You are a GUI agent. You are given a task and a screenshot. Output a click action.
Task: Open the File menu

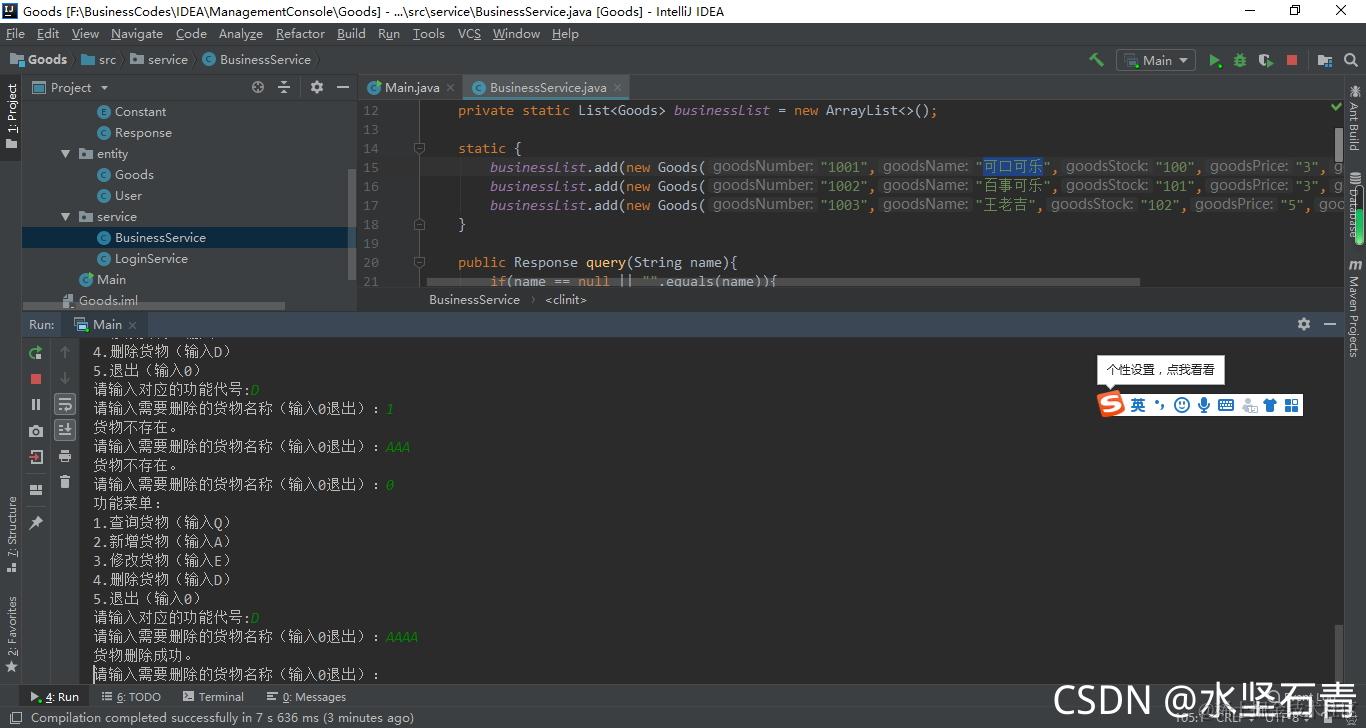[x=15, y=34]
